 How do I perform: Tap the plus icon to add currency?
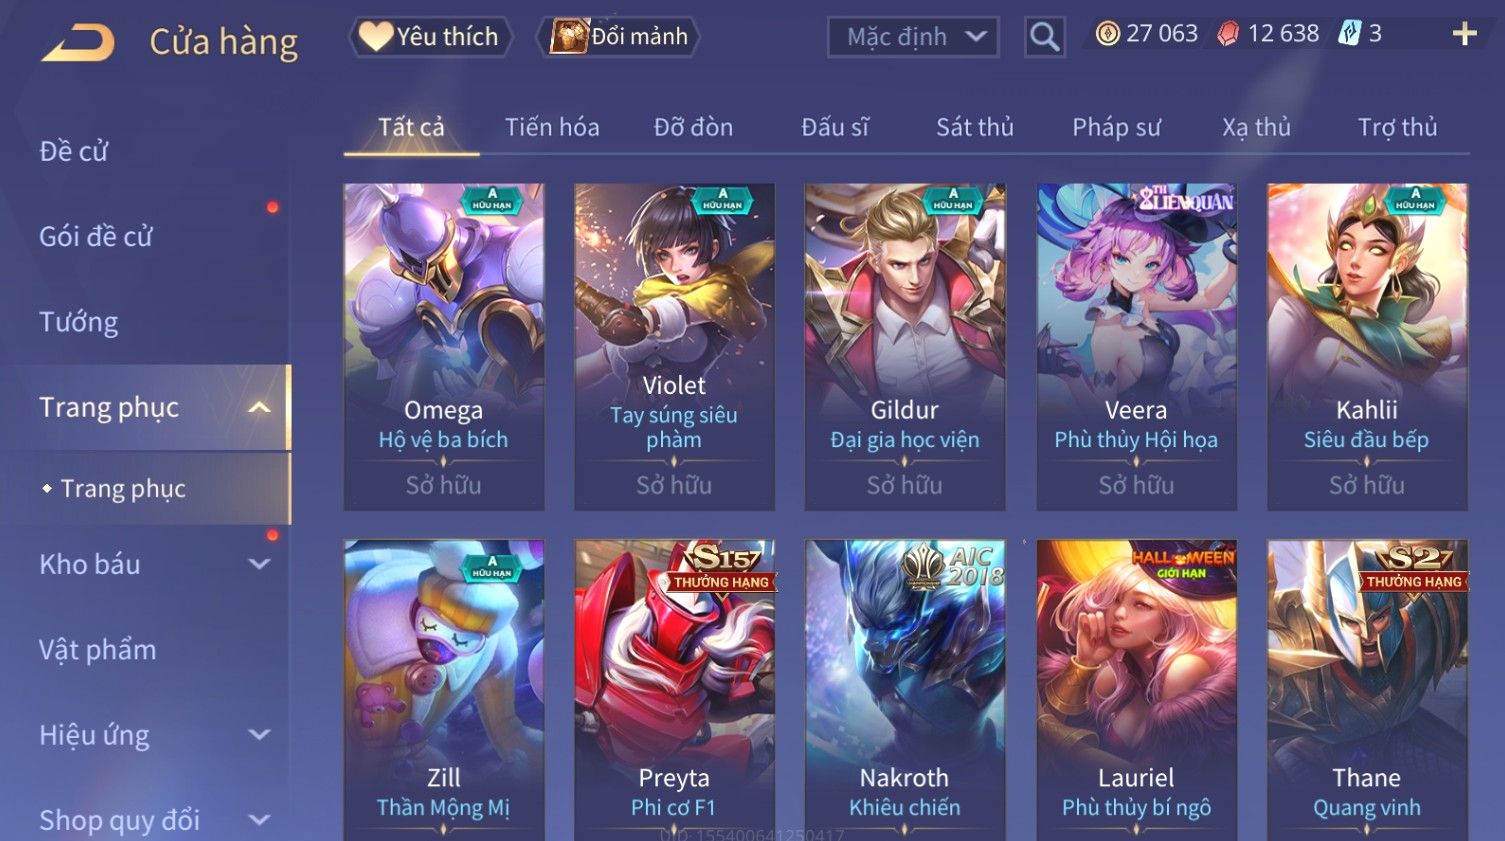pyautogui.click(x=1464, y=34)
